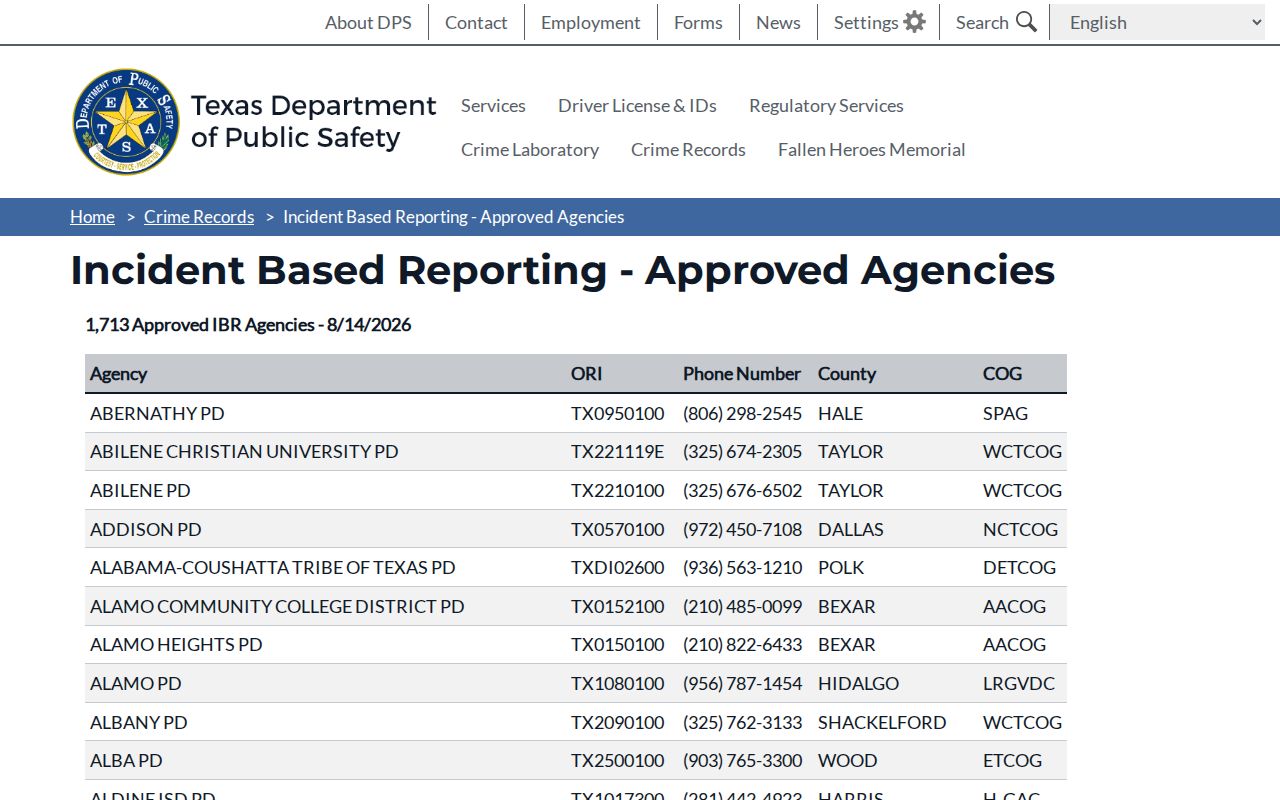Click the COG column header
Screen dimensions: 1280x800
[1002, 374]
